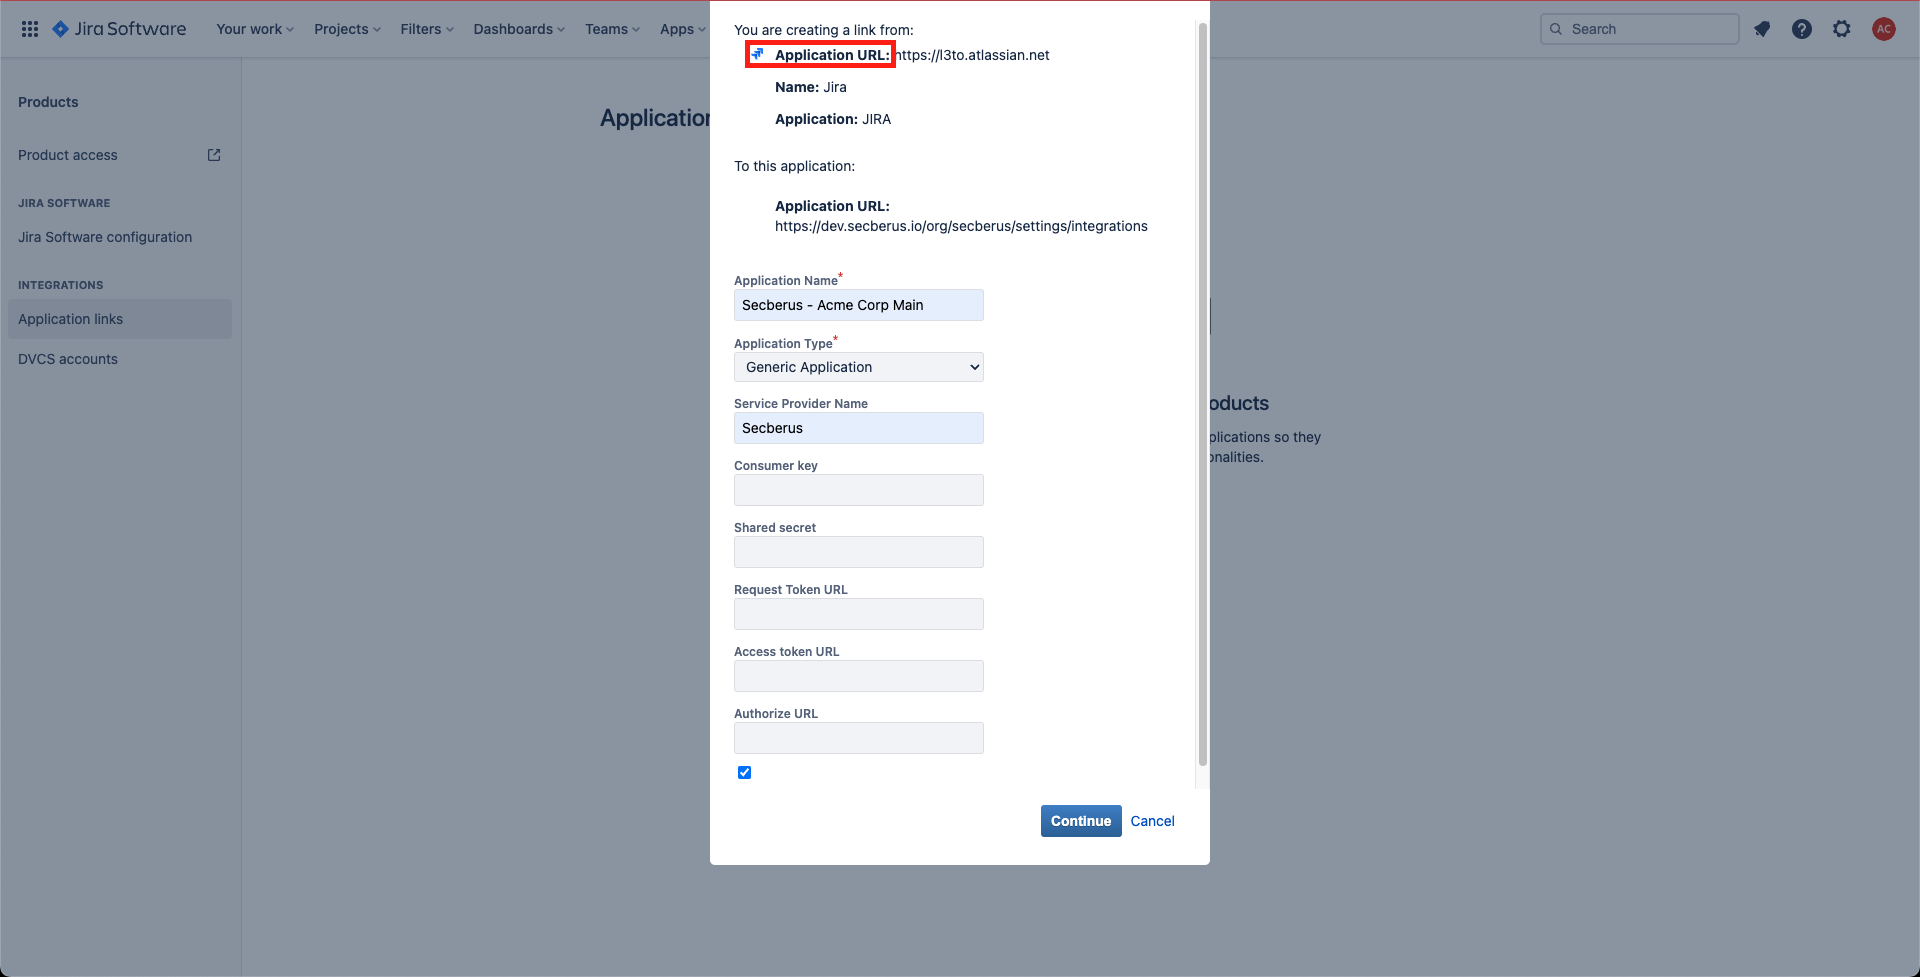Expand the Apps menu
Viewport: 1920px width, 977px height.
[682, 29]
